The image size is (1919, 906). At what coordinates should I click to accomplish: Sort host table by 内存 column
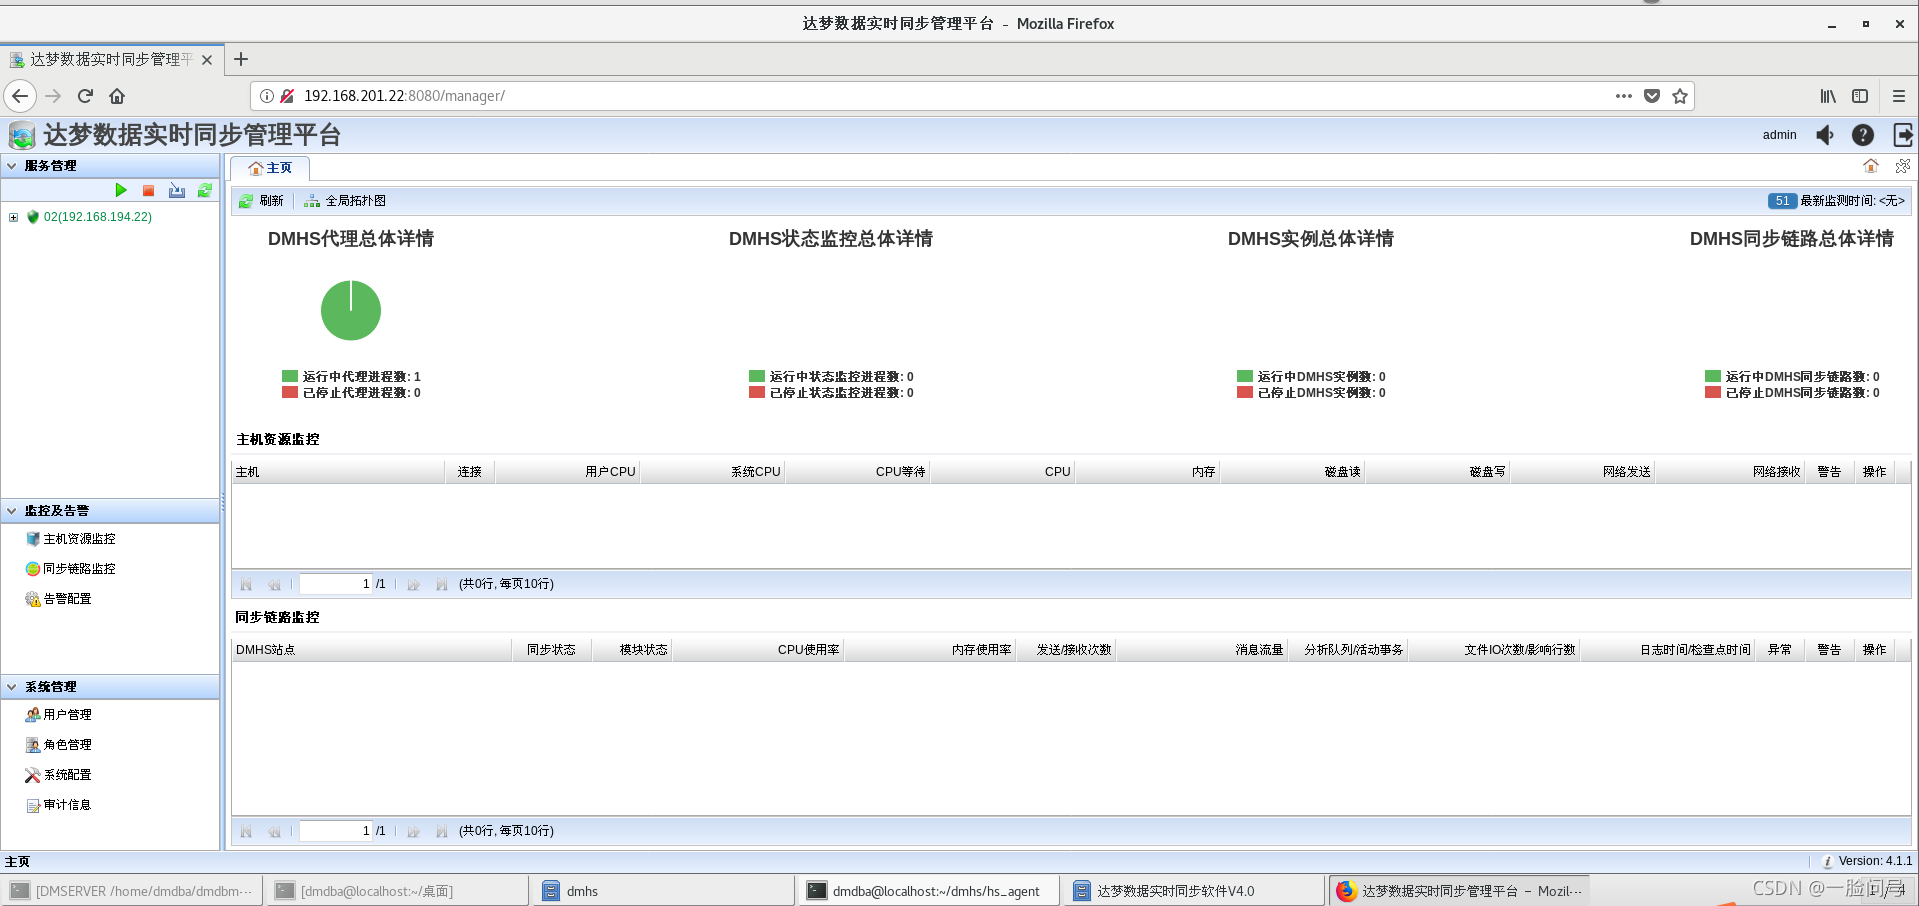(1148, 472)
